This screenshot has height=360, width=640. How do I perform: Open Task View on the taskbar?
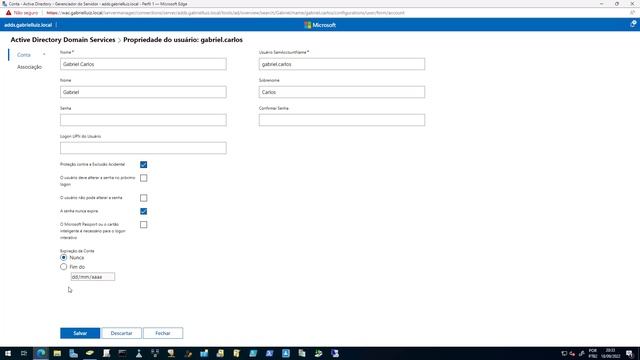[x=24, y=353]
